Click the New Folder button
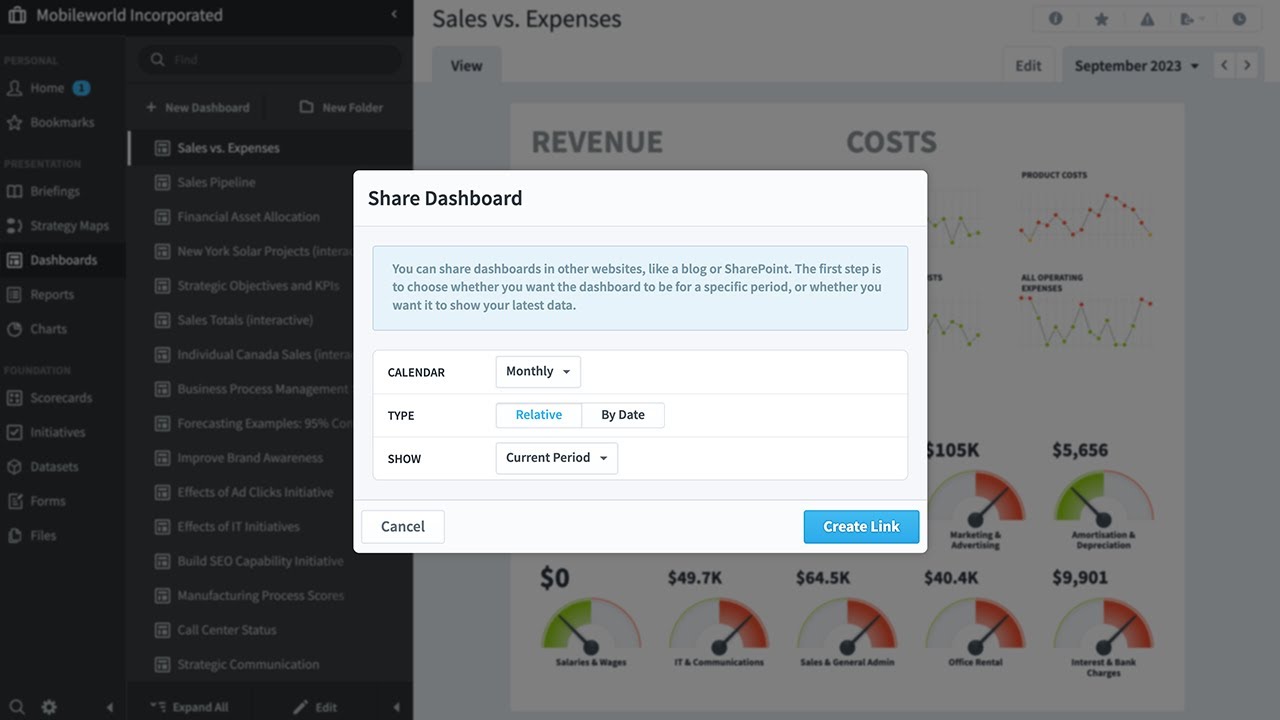This screenshot has height=720, width=1280. 342,108
